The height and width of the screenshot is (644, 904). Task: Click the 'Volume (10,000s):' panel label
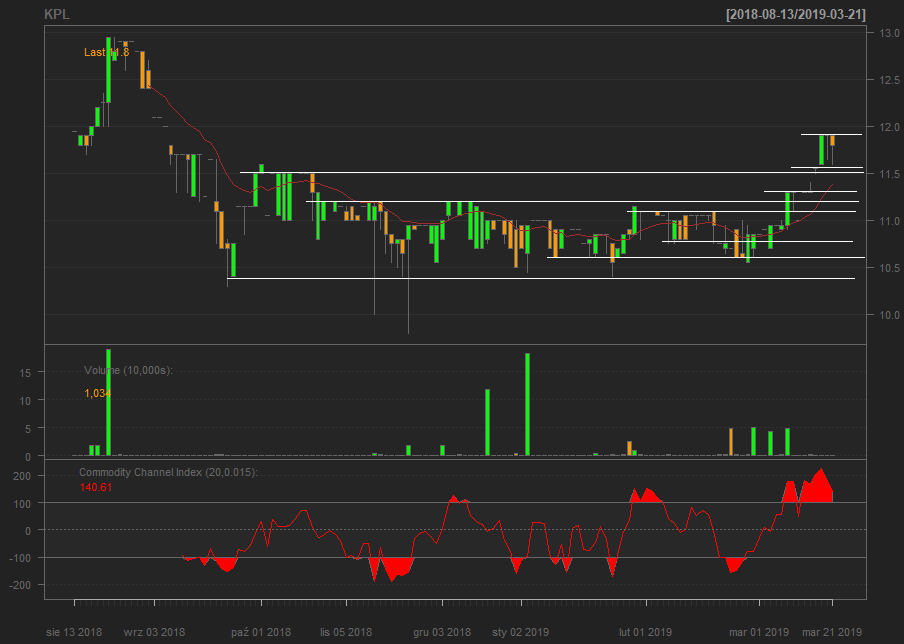(x=128, y=370)
